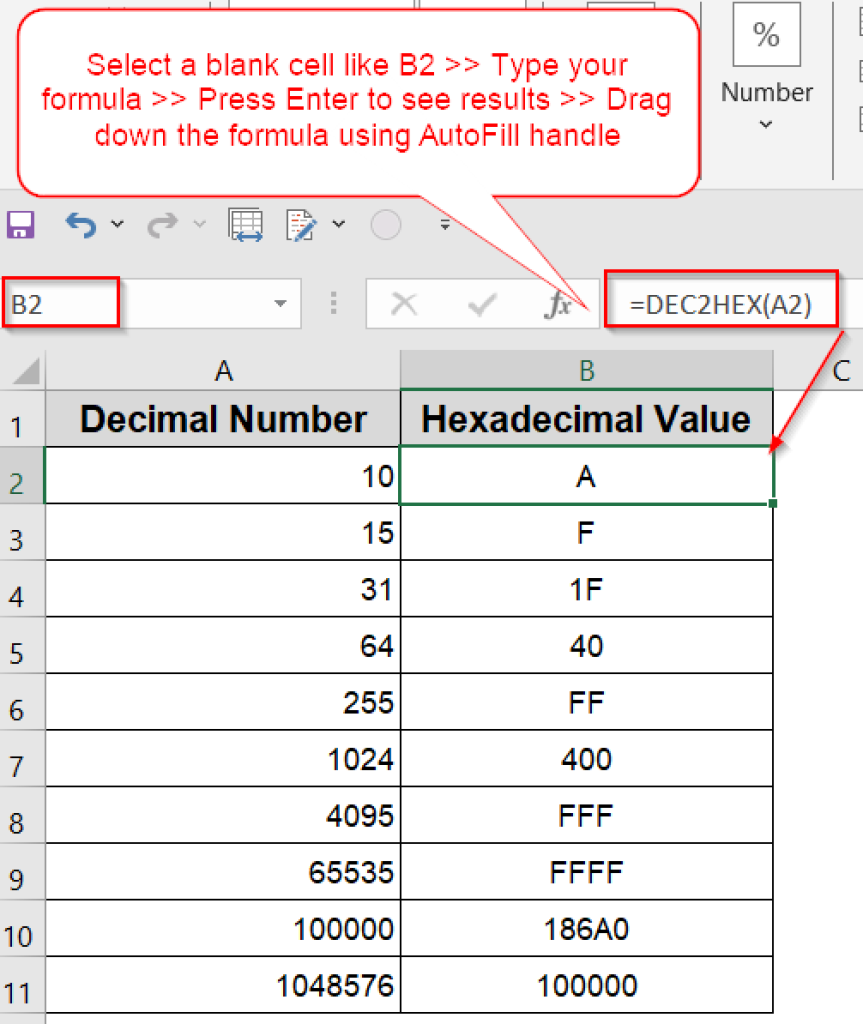Undo the last action
Image resolution: width=863 pixels, height=1024 pixels.
(80, 224)
